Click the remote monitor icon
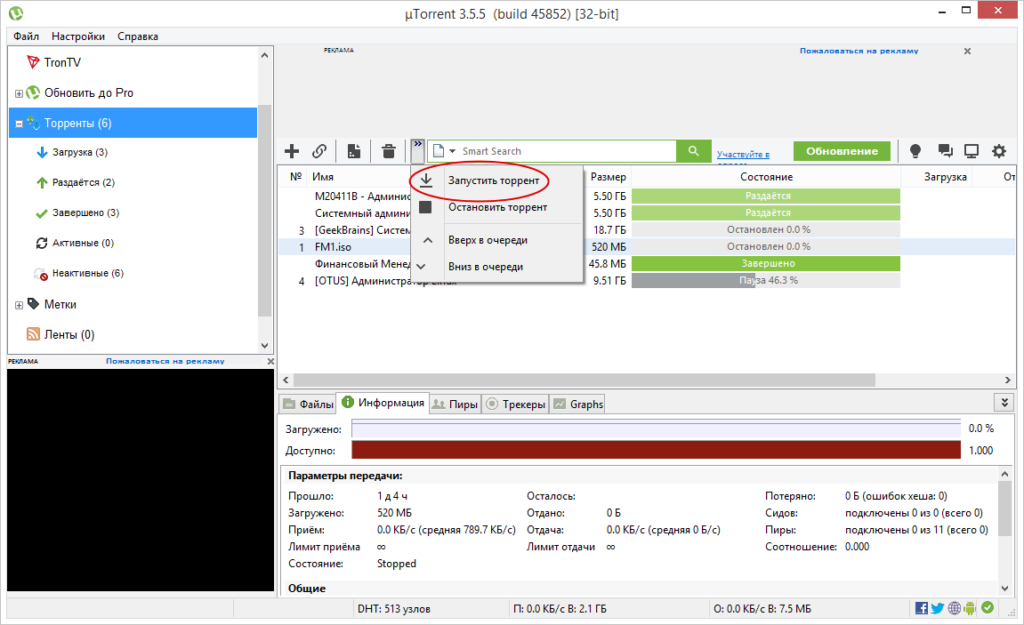This screenshot has width=1024, height=625. pyautogui.click(x=971, y=151)
